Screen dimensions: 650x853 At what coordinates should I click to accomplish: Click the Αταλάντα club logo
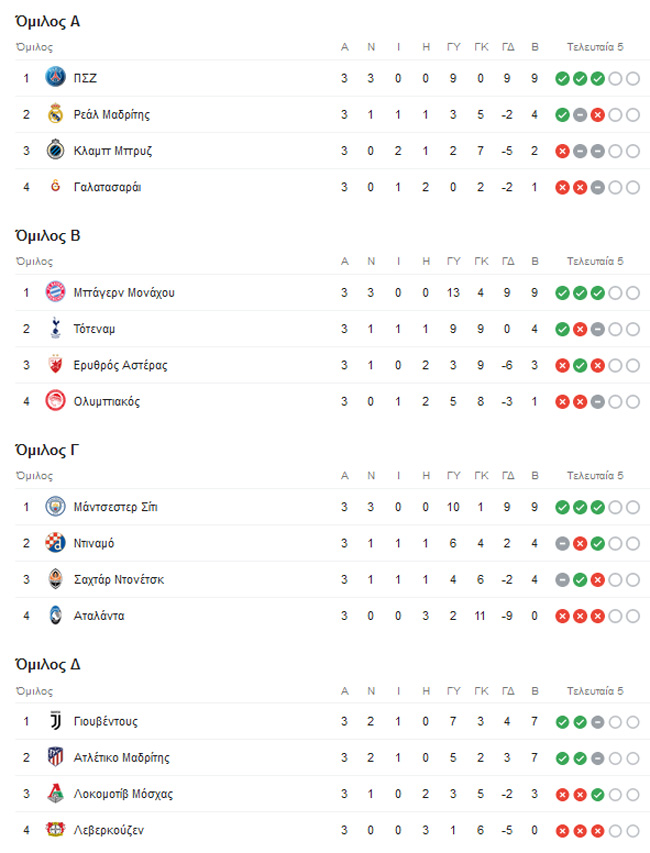(55, 615)
